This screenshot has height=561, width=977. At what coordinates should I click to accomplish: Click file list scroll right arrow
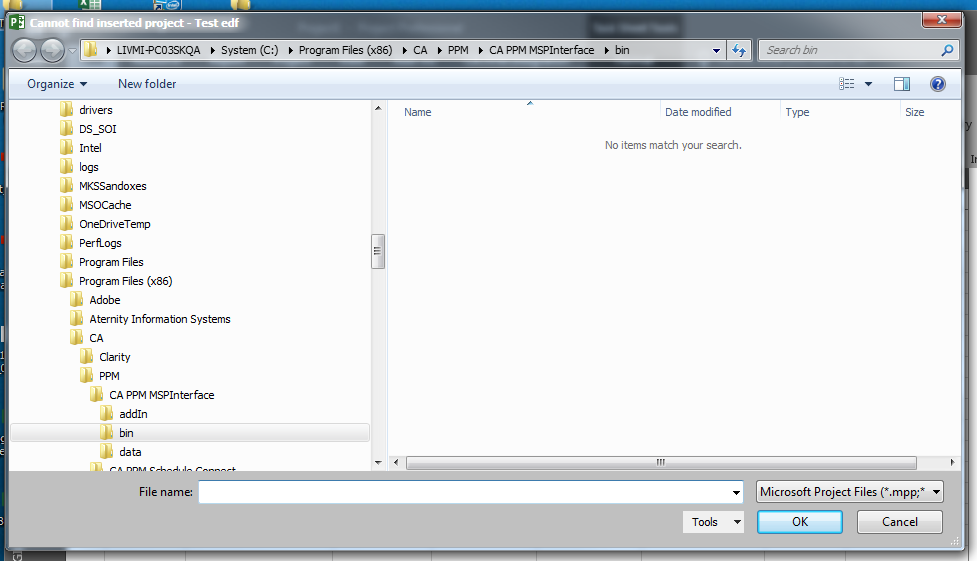(x=952, y=463)
